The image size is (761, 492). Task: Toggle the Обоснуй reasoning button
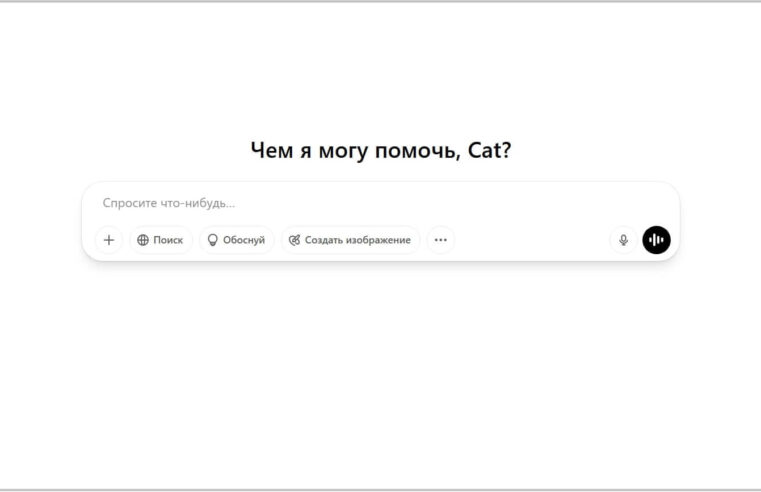click(237, 240)
